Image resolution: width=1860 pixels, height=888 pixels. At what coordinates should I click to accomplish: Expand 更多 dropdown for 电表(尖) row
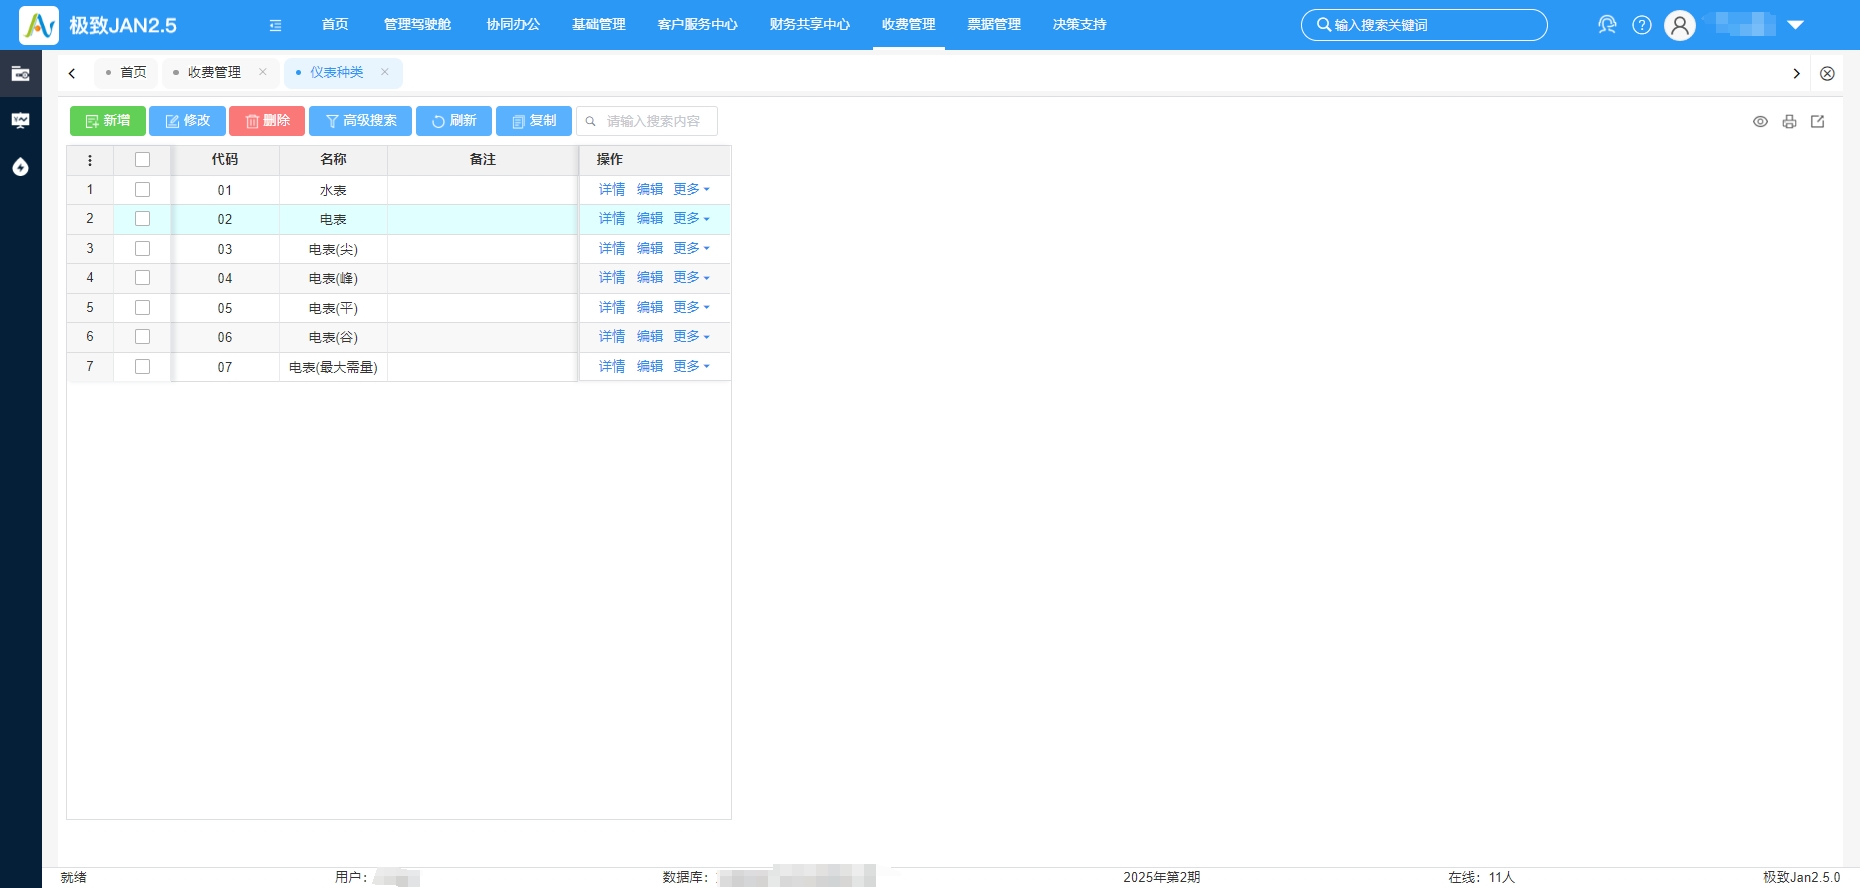pyautogui.click(x=691, y=248)
